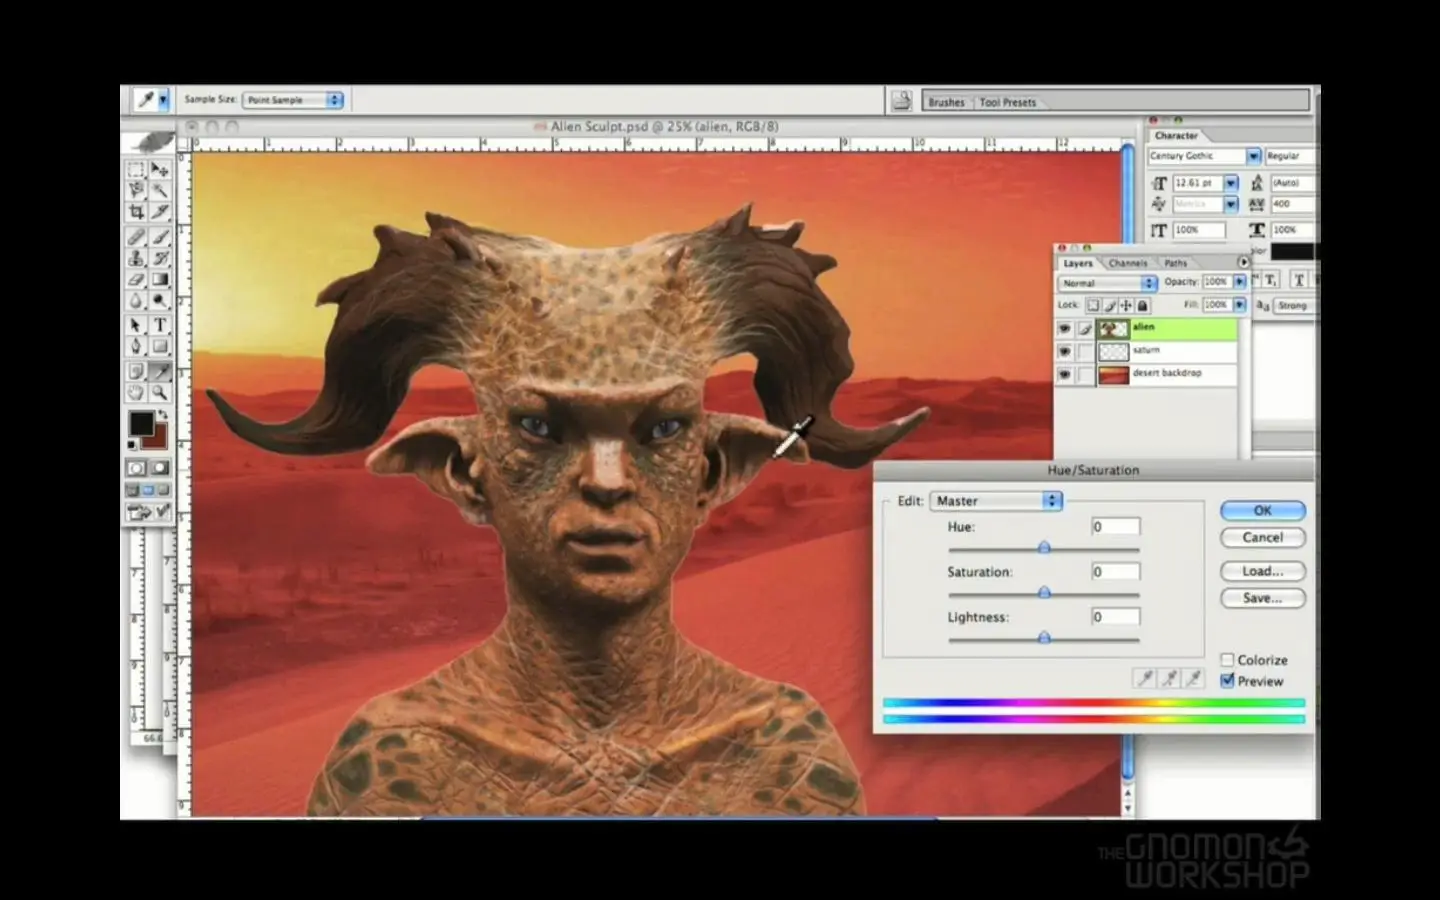
Task: Click OK in Hue/Saturation dialog
Action: click(x=1263, y=510)
